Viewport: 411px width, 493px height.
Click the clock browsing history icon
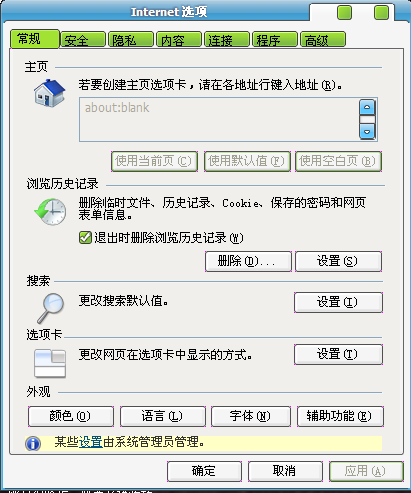(50, 211)
